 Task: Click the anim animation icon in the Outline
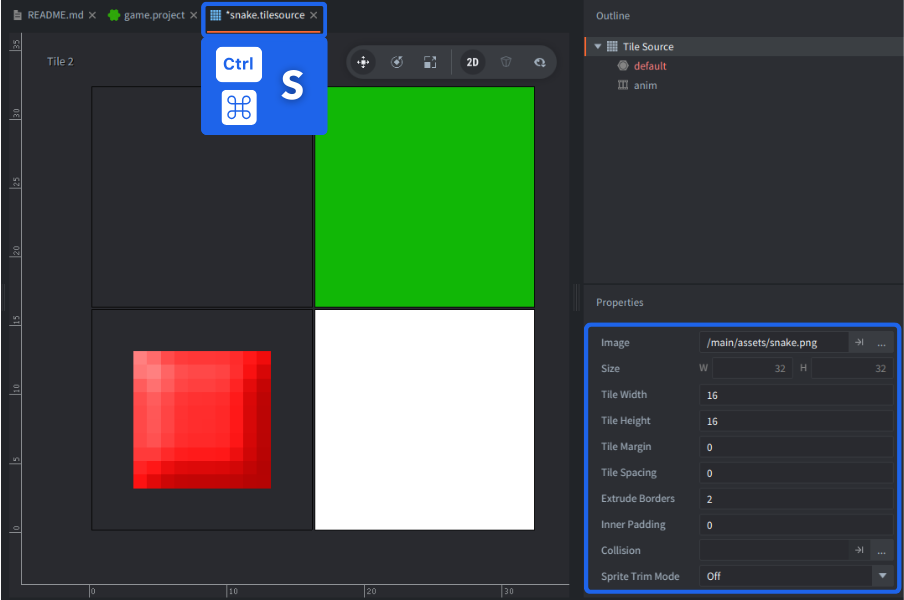click(621, 85)
